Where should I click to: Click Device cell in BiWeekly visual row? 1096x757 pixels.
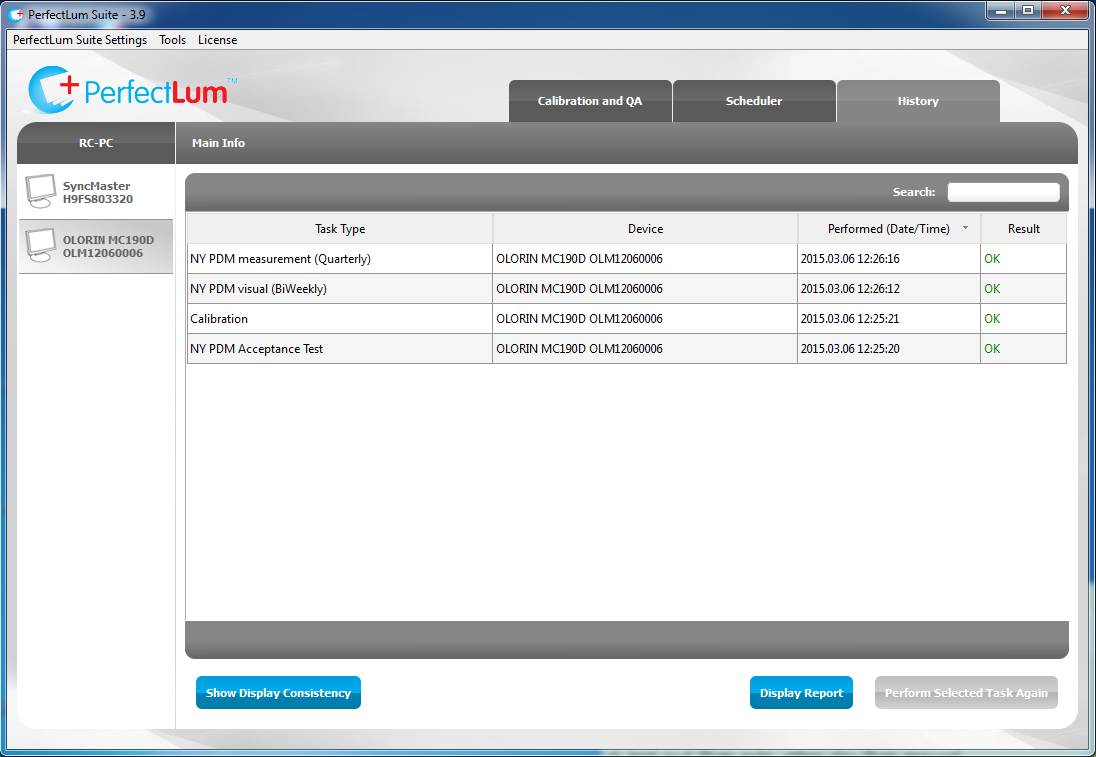645,289
